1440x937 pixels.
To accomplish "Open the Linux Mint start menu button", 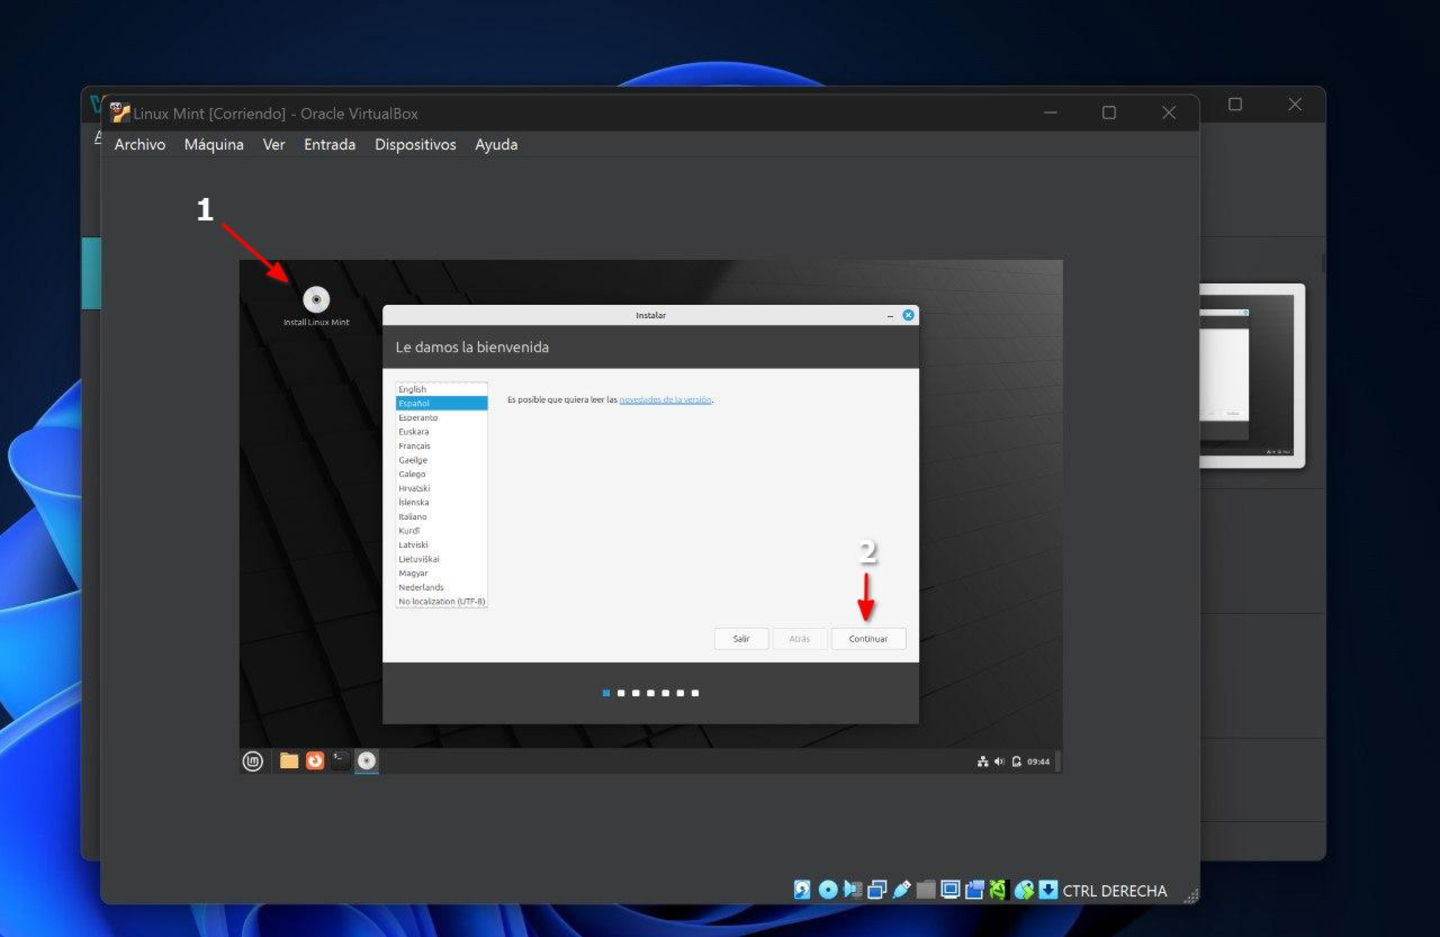I will coord(253,761).
